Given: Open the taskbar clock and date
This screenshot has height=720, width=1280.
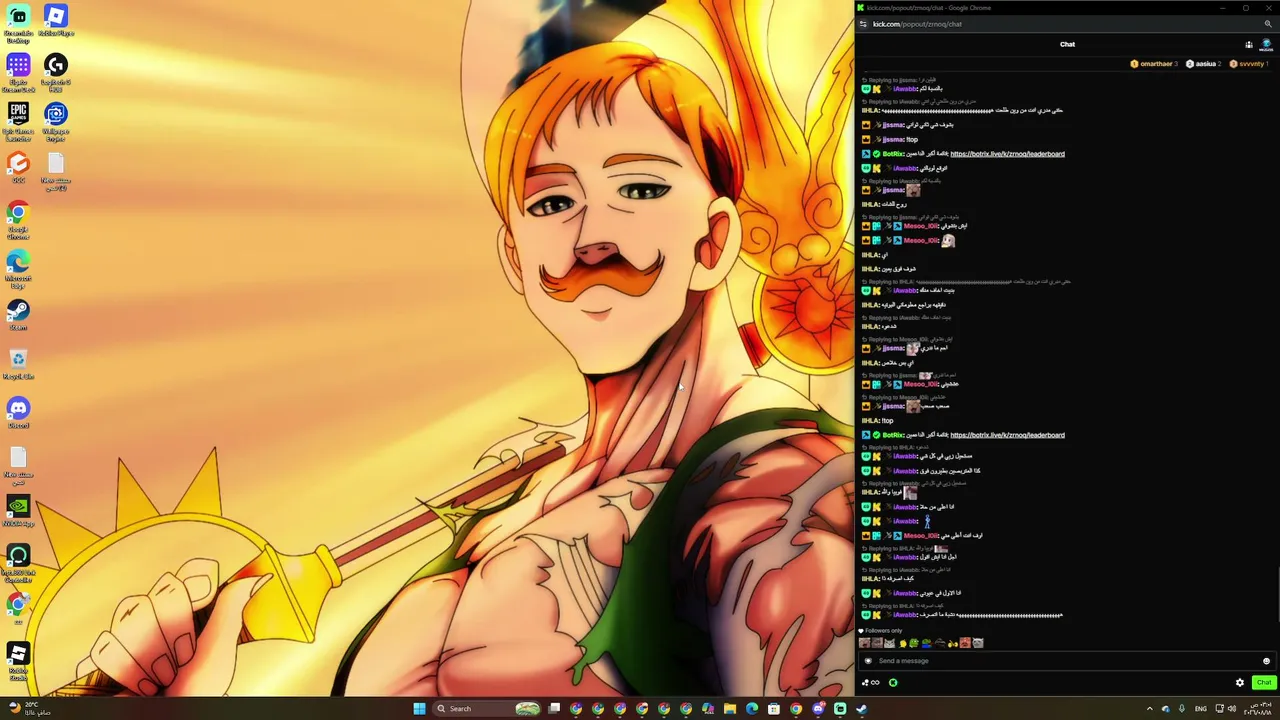Looking at the screenshot, I should pyautogui.click(x=1257, y=709).
